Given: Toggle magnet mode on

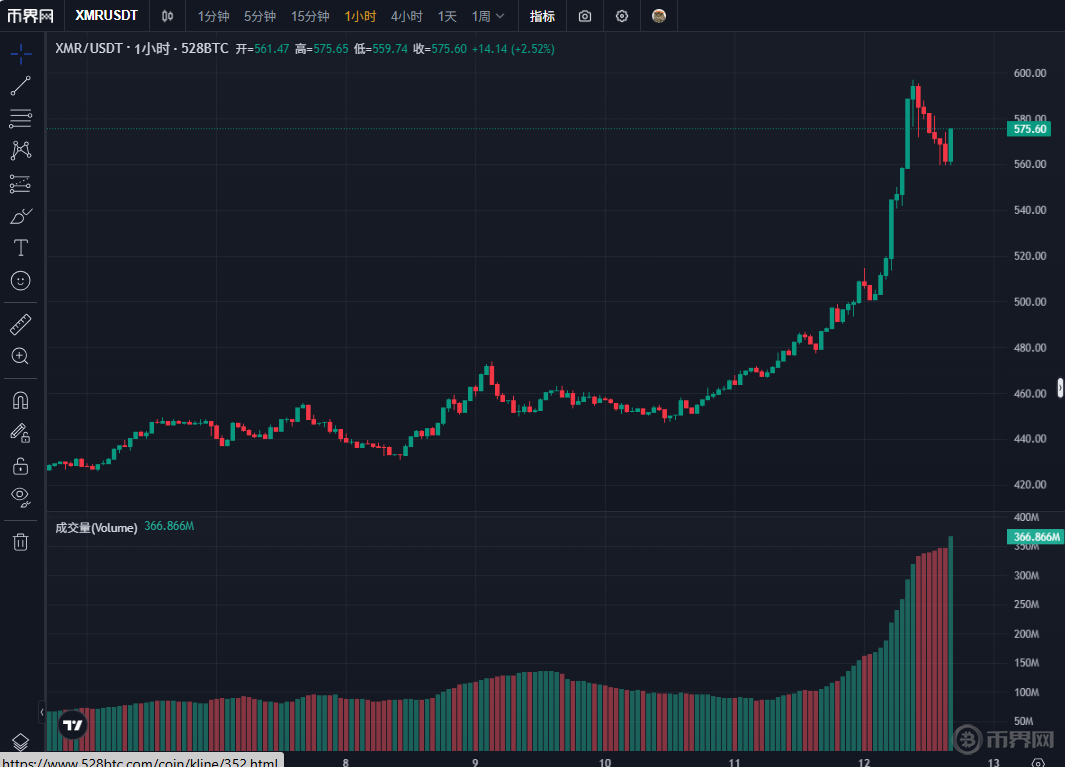Looking at the screenshot, I should 20,400.
